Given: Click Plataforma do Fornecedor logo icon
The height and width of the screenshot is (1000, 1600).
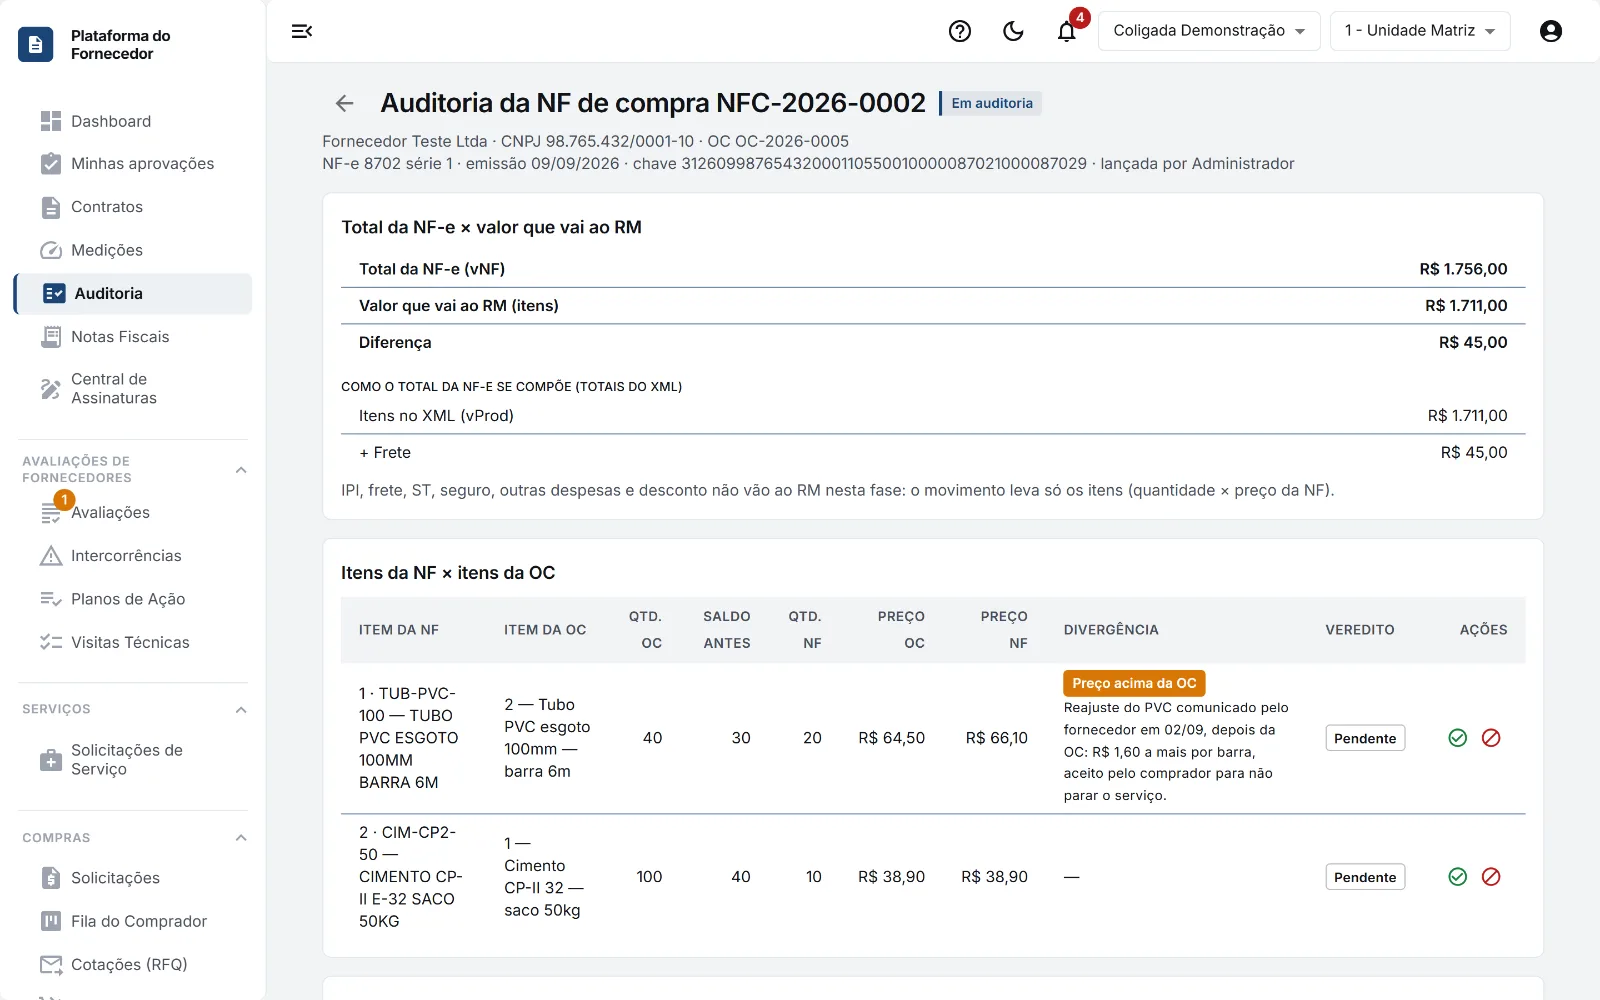Looking at the screenshot, I should pyautogui.click(x=36, y=44).
